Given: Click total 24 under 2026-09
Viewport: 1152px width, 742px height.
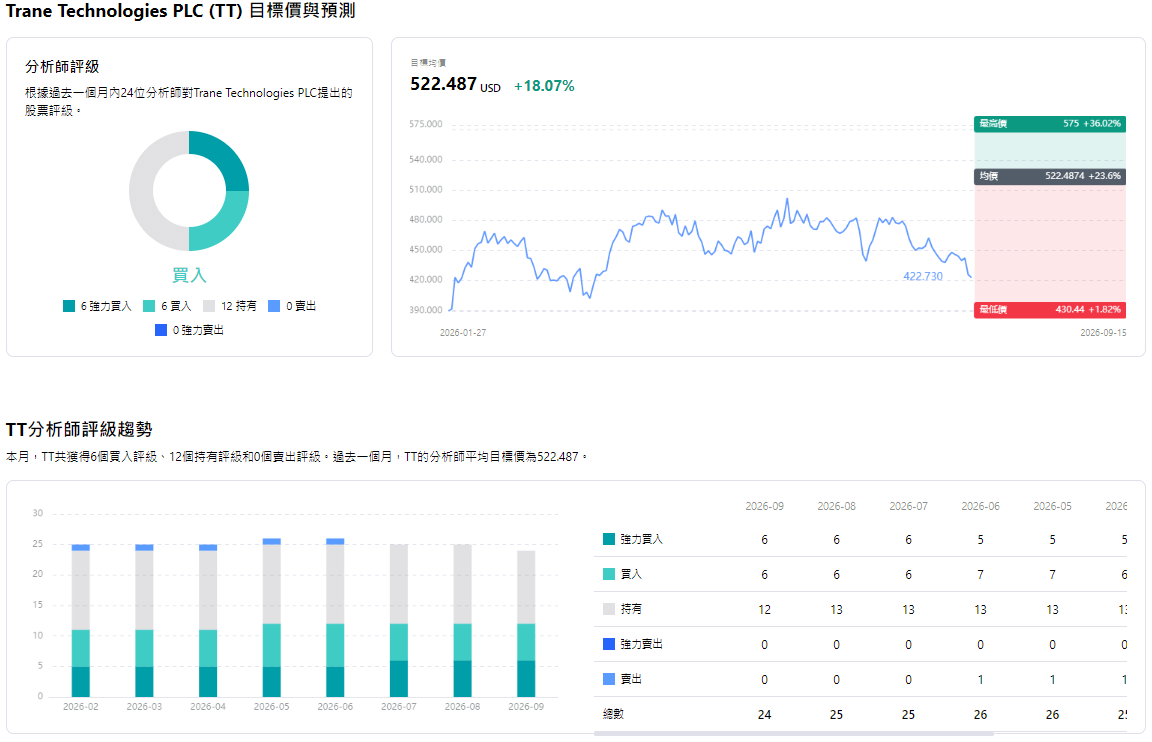Looking at the screenshot, I should 764,715.
